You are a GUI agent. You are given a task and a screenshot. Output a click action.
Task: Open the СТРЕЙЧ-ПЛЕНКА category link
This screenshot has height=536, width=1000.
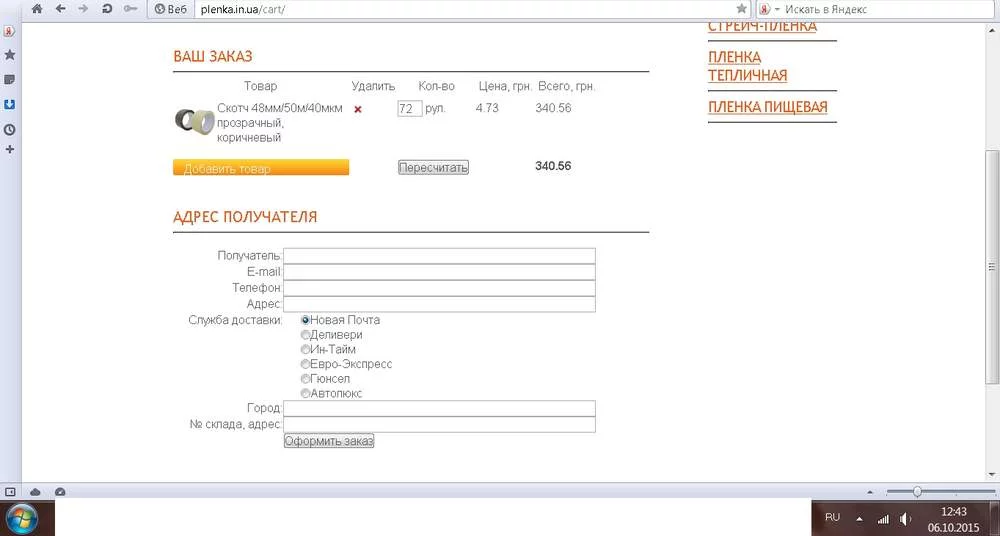click(762, 27)
